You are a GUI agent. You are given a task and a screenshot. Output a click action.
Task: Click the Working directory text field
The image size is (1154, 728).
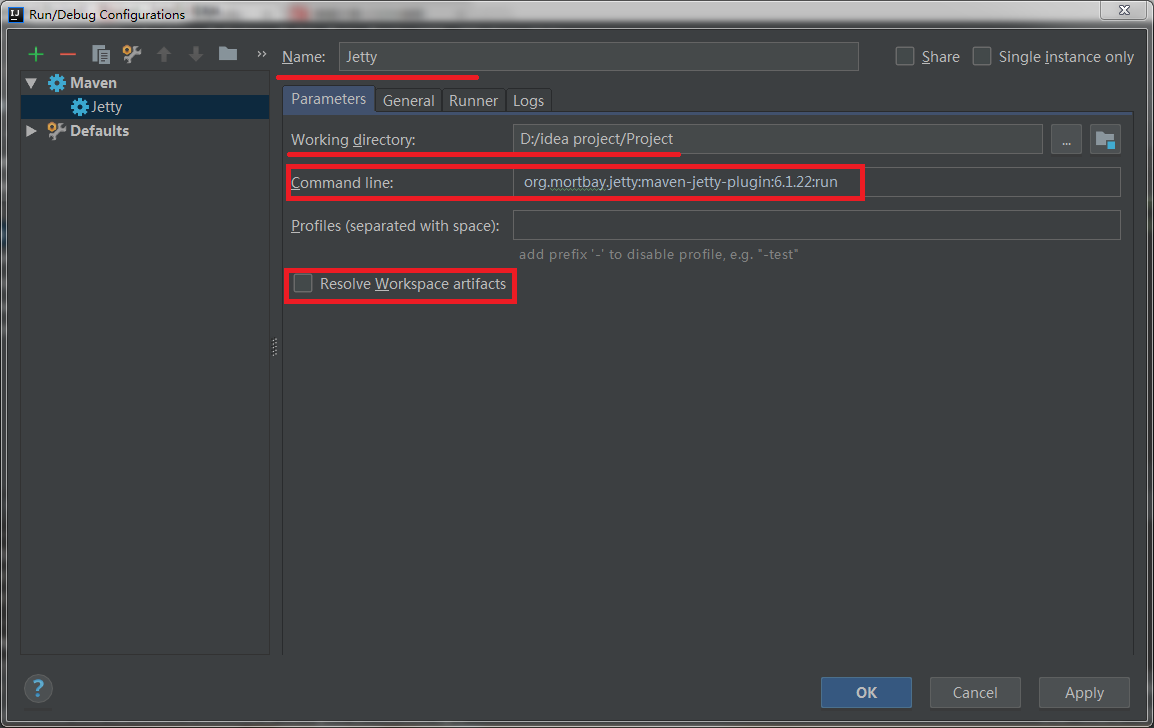pos(777,139)
